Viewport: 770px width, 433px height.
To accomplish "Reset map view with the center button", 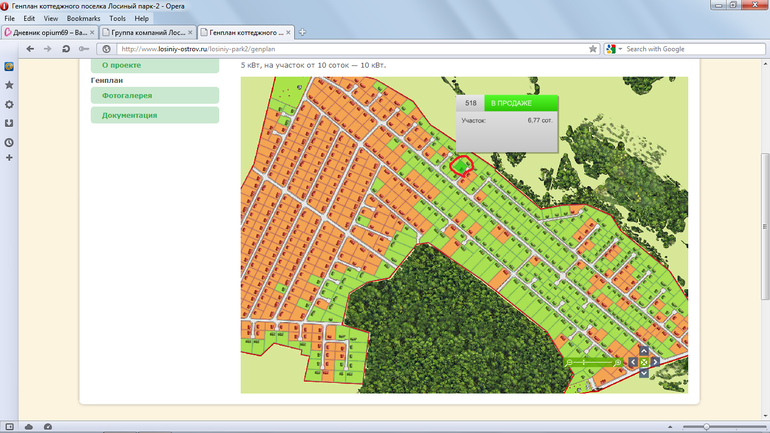I will pyautogui.click(x=644, y=362).
